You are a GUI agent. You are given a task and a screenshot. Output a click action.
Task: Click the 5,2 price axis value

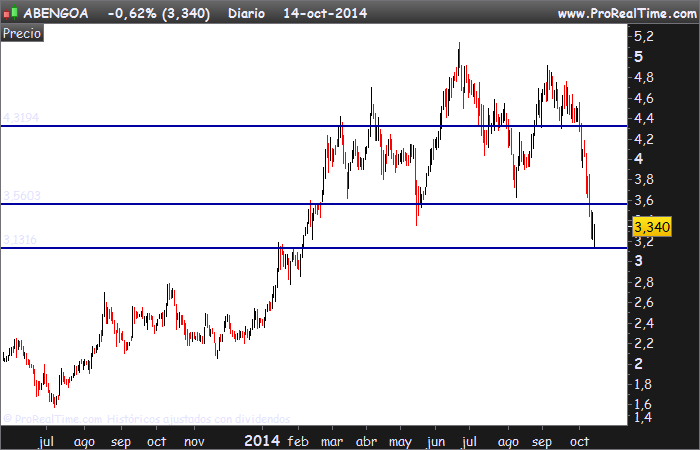(644, 36)
